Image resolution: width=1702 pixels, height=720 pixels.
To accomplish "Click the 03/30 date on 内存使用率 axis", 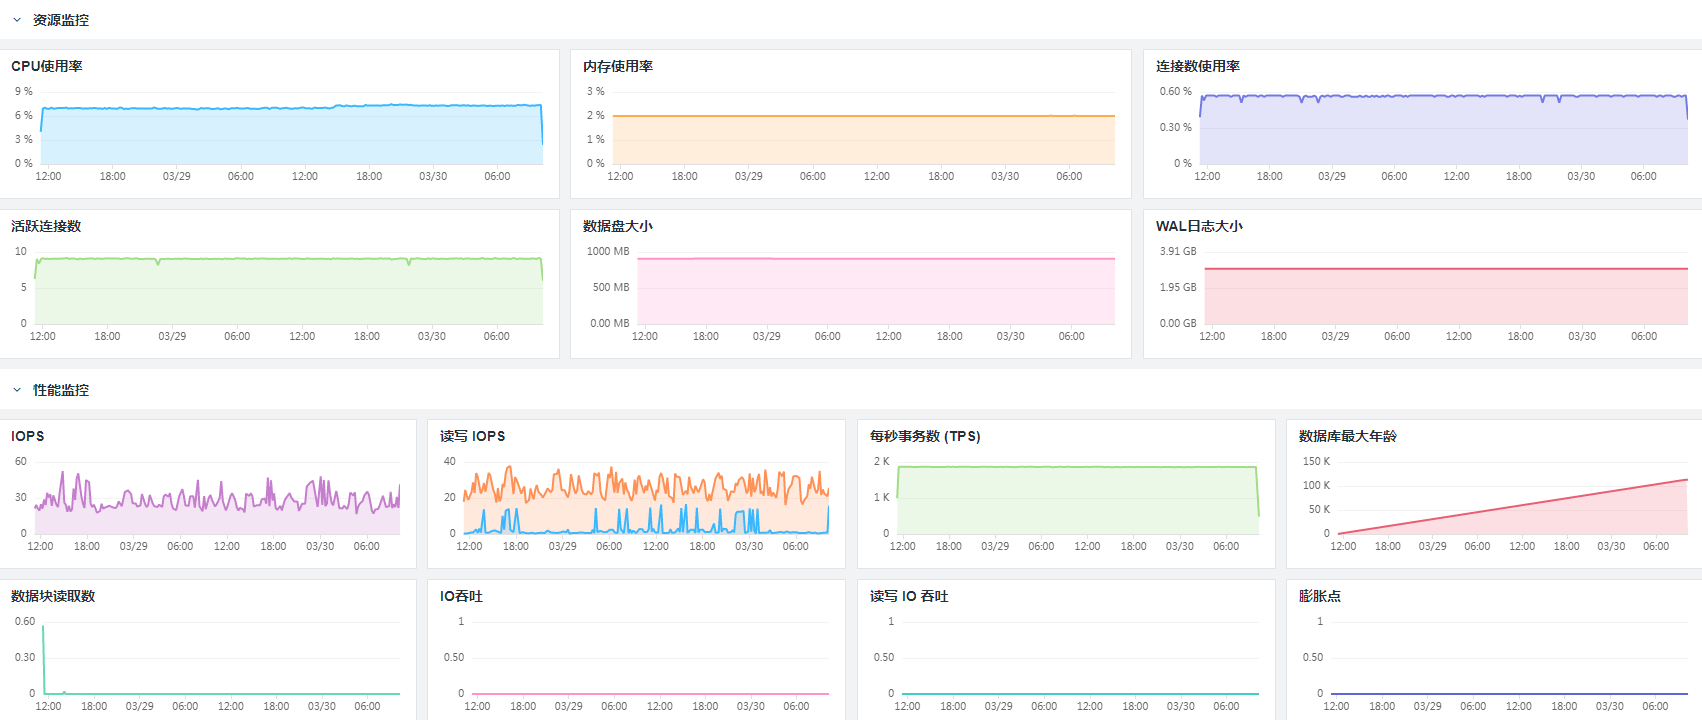I will pos(1005,176).
